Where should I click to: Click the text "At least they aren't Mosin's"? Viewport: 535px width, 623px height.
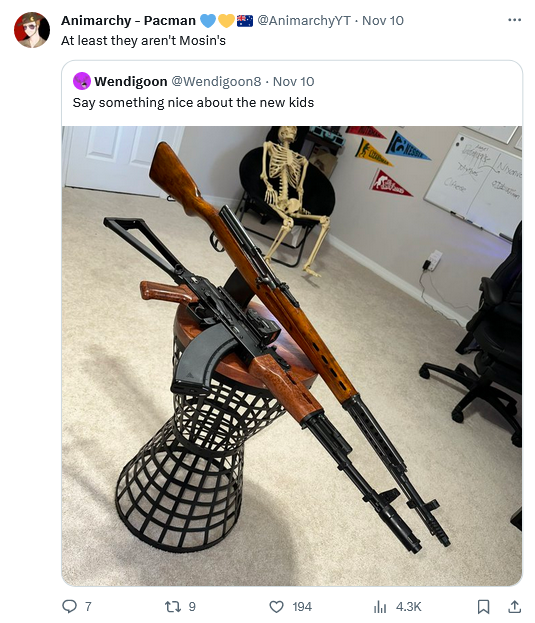click(x=143, y=41)
